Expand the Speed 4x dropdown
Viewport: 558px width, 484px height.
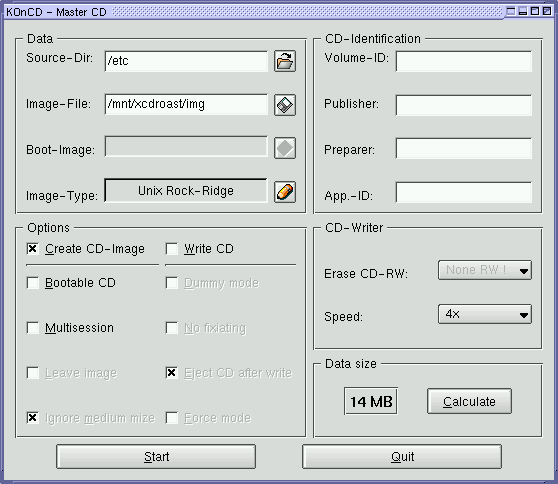pyautogui.click(x=485, y=314)
